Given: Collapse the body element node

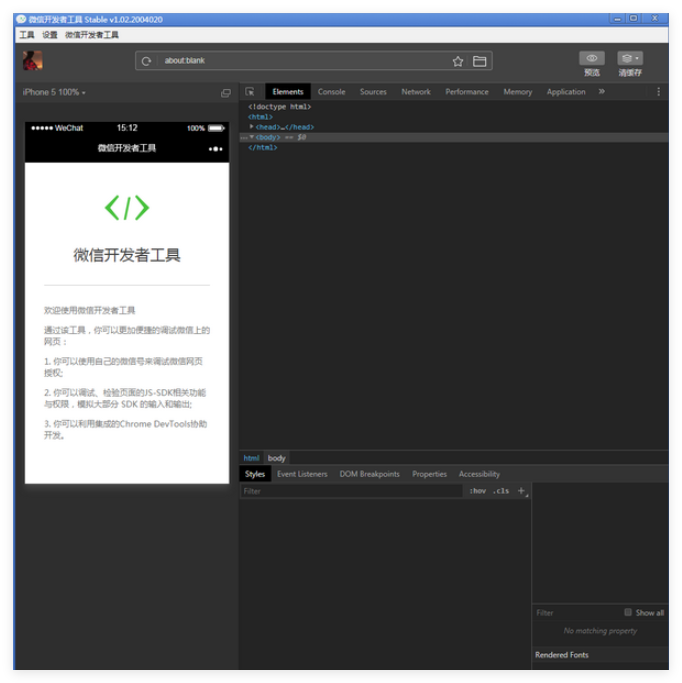Looking at the screenshot, I should pos(251,137).
